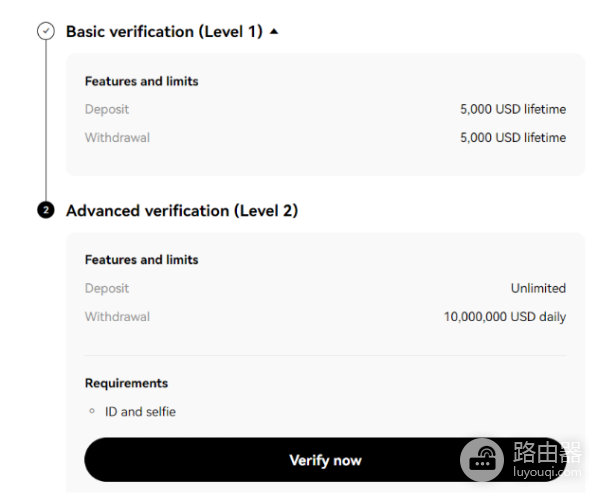Click the Level 1 withdrawal 5,000 USD value
The image size is (600, 500).
[x=512, y=138]
